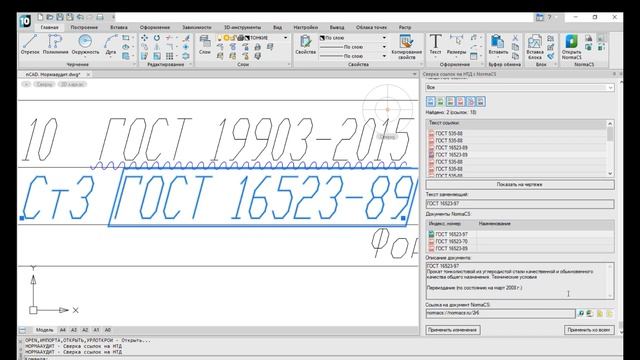Select the Дуга arc tool
The image size is (640, 360).
pos(111,44)
